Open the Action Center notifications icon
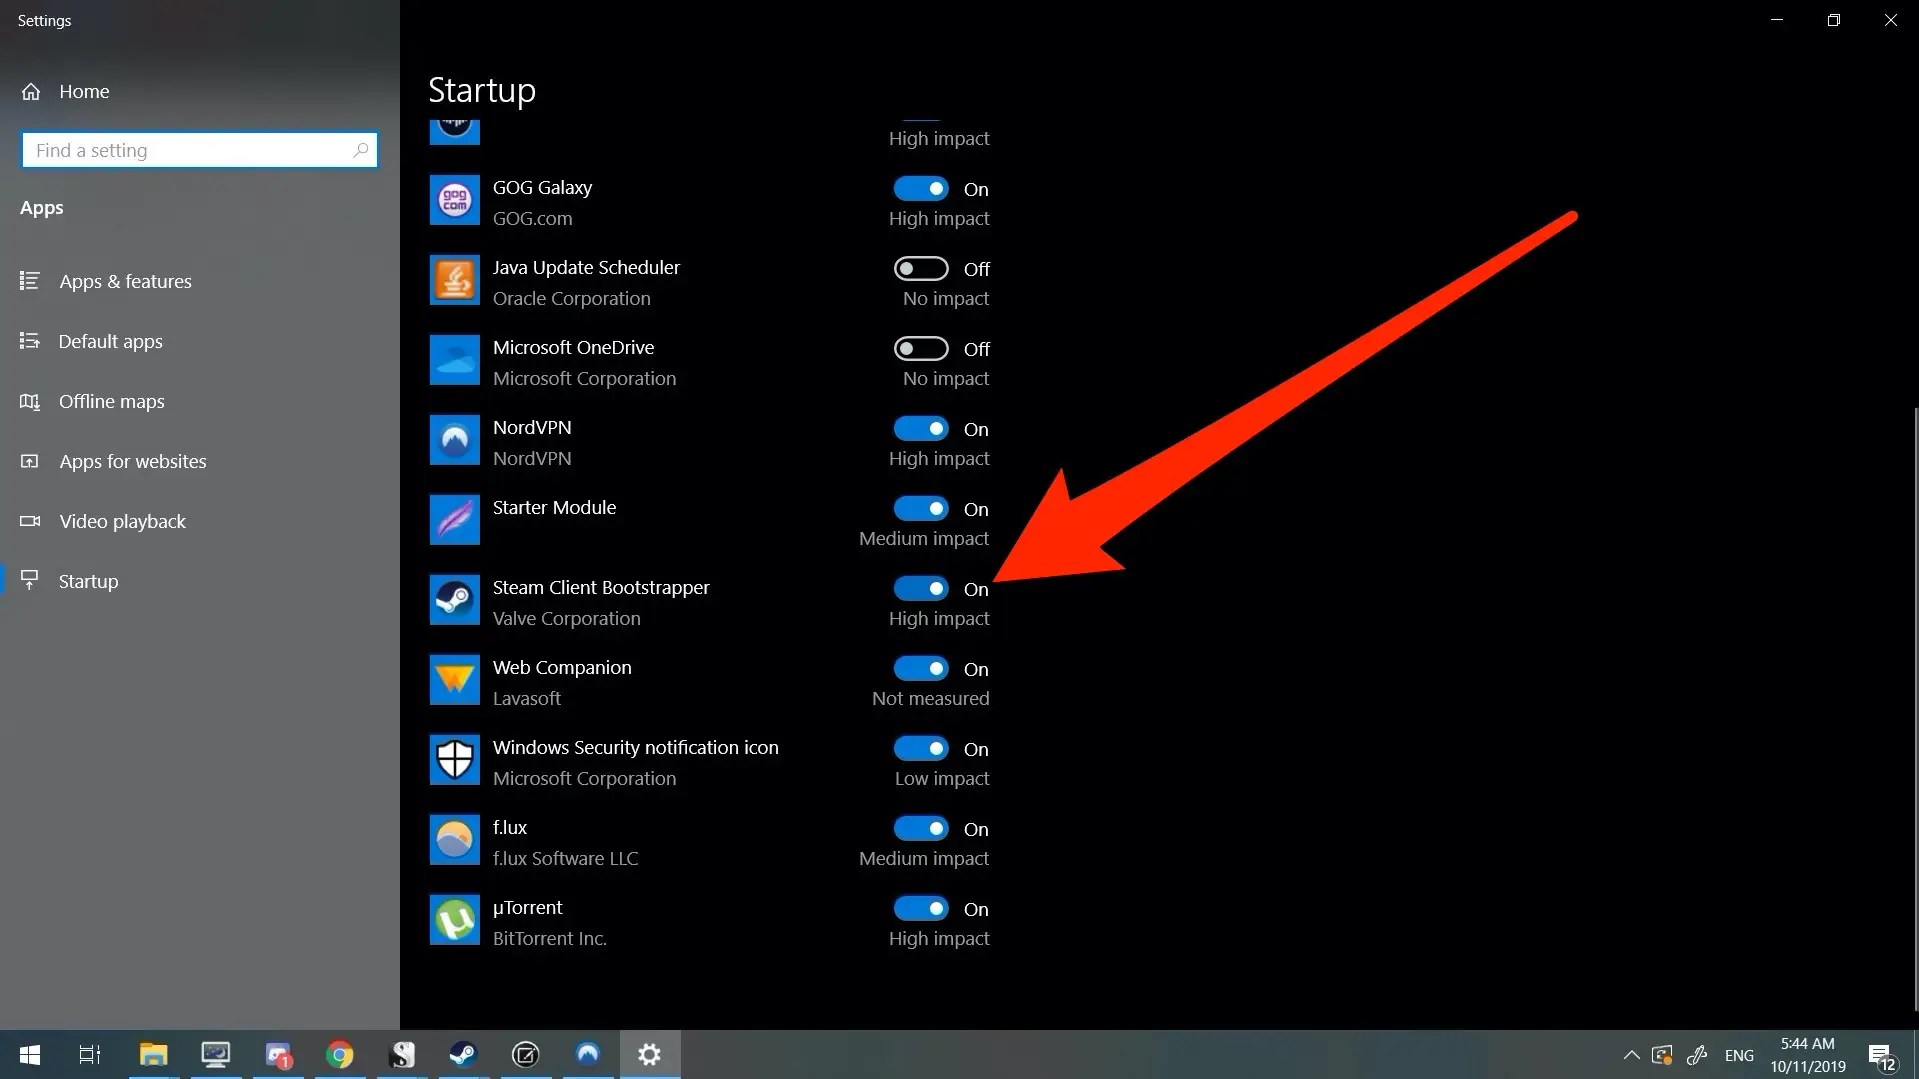The image size is (1919, 1079). [1881, 1056]
